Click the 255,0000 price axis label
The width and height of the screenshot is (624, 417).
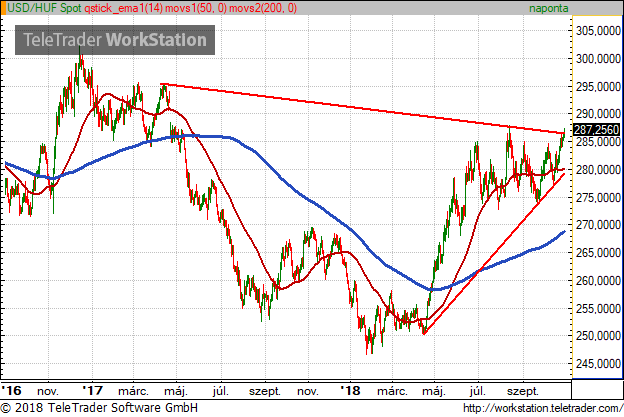click(598, 309)
